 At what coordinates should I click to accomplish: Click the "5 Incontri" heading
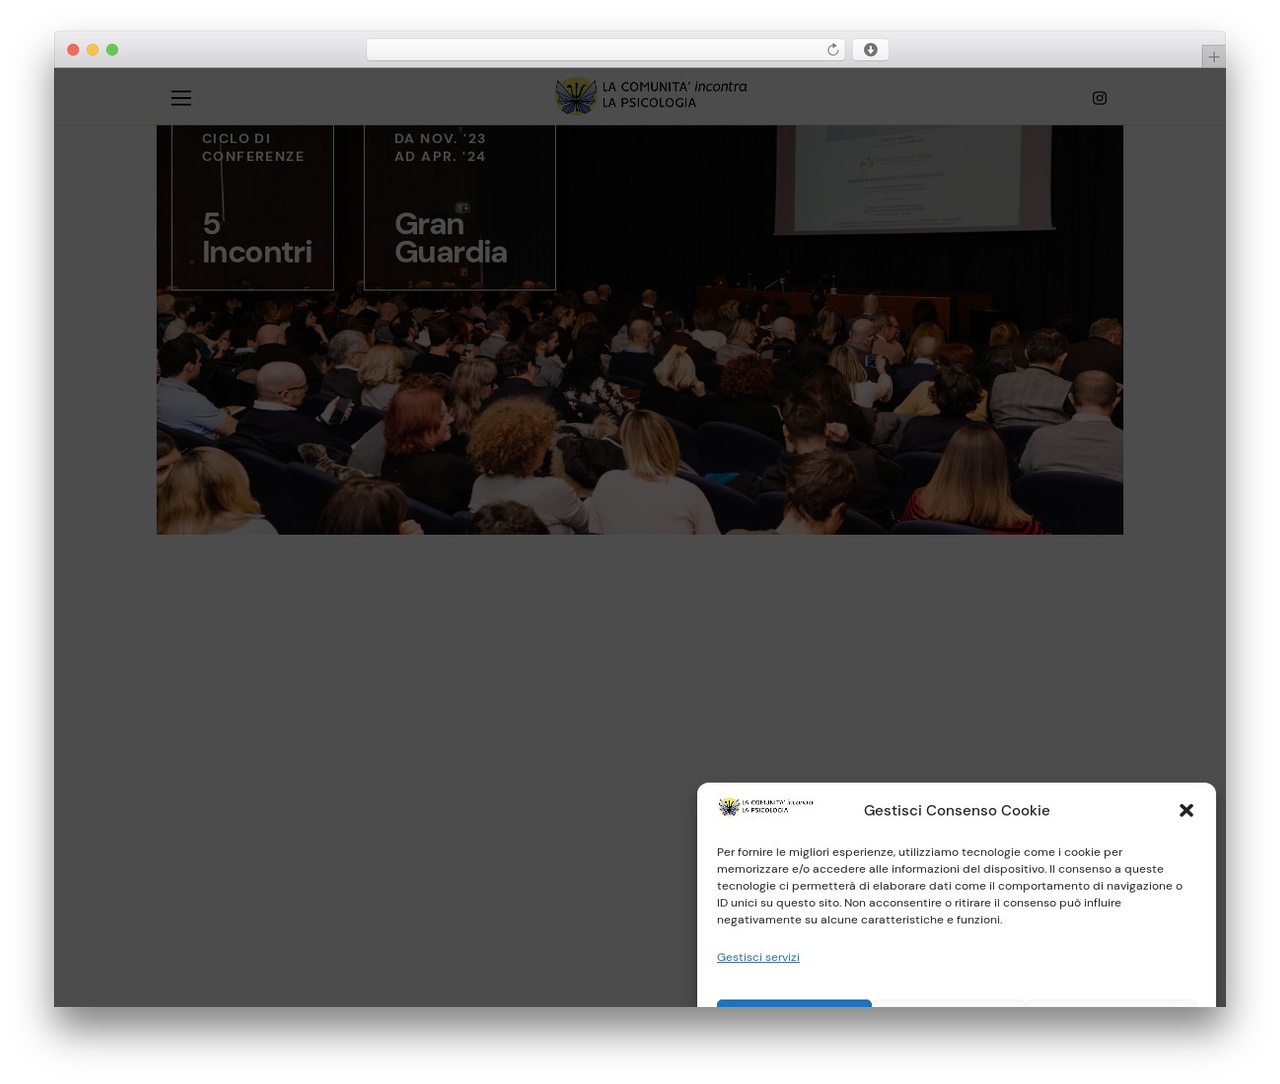point(257,237)
